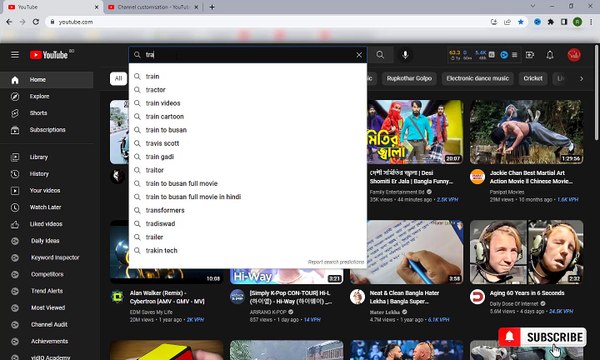Open Library in sidebar
The height and width of the screenshot is (360, 600).
[47, 157]
